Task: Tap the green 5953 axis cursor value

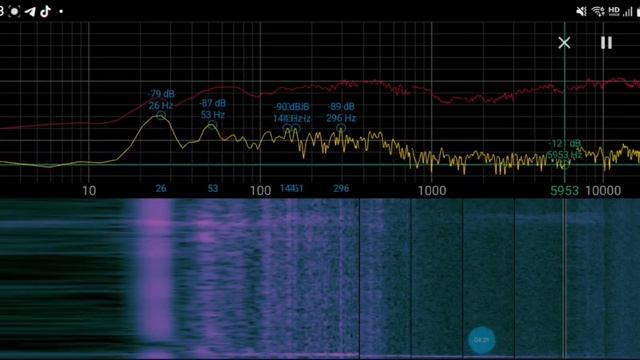Action: 564,191
